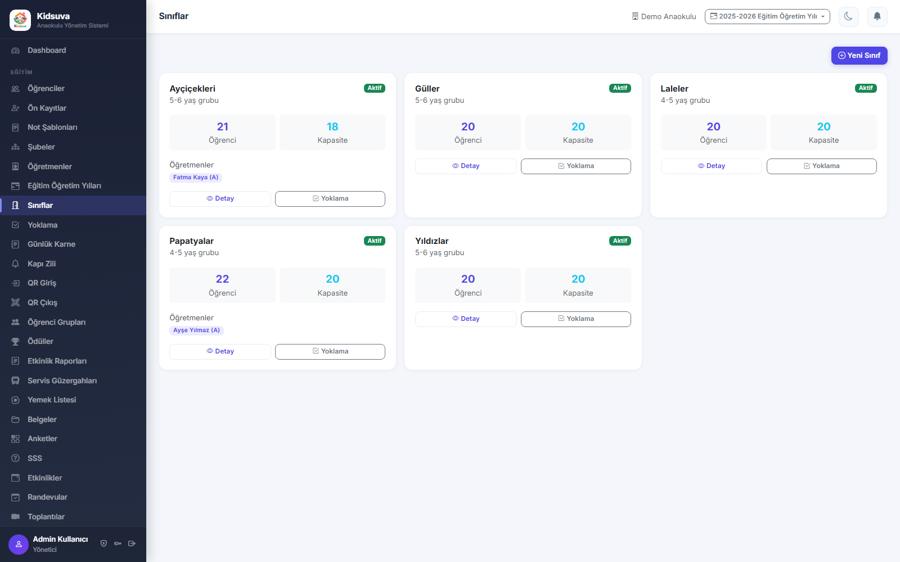
Task: Click the Laleler class title
Action: click(x=674, y=89)
